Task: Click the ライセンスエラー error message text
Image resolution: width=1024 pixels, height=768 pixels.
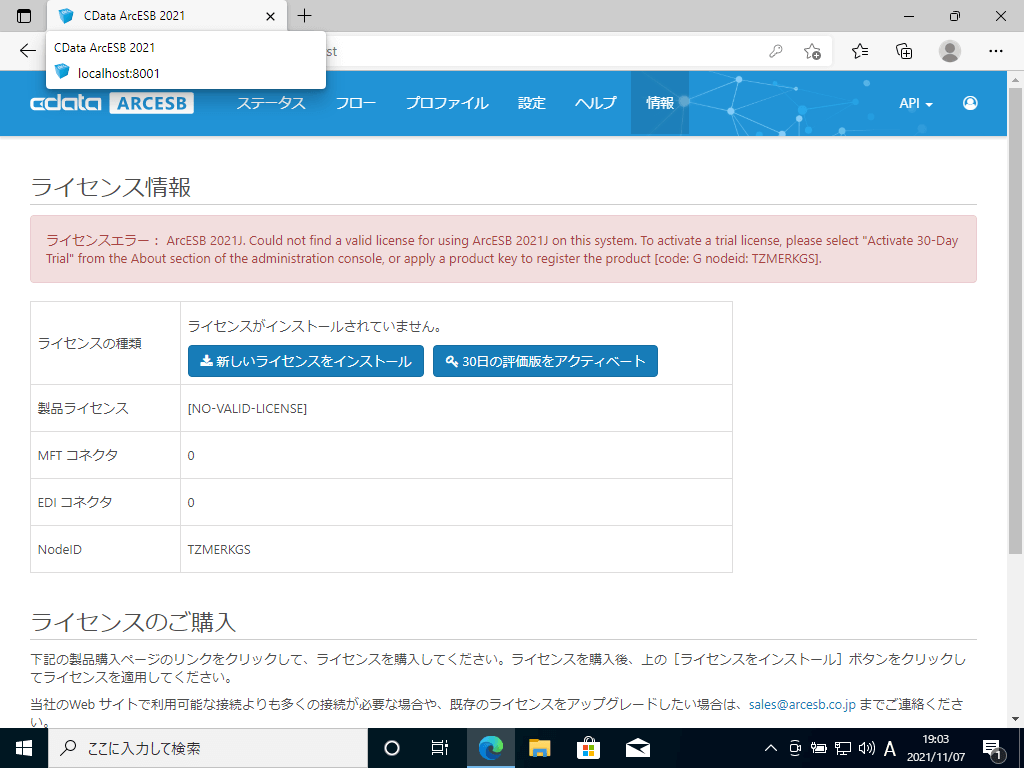Action: [x=502, y=249]
